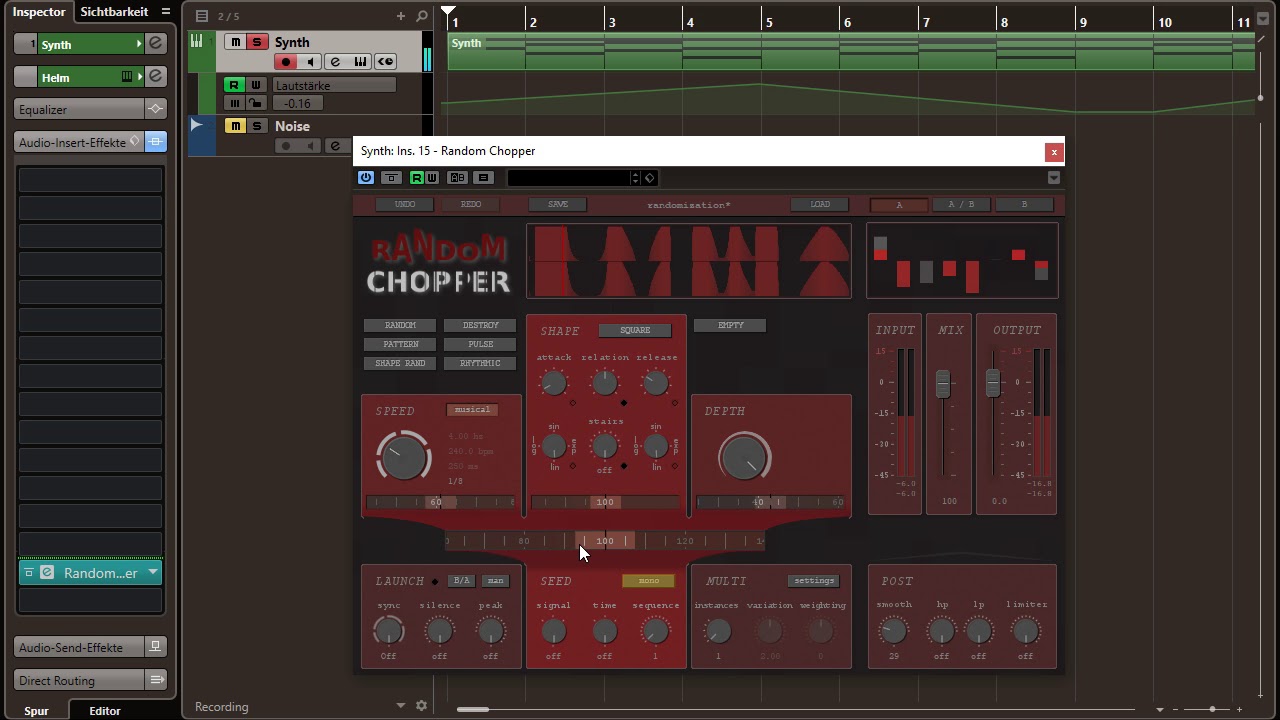
Task: Expand the Synth track name arrow in Inspector
Action: [139, 44]
